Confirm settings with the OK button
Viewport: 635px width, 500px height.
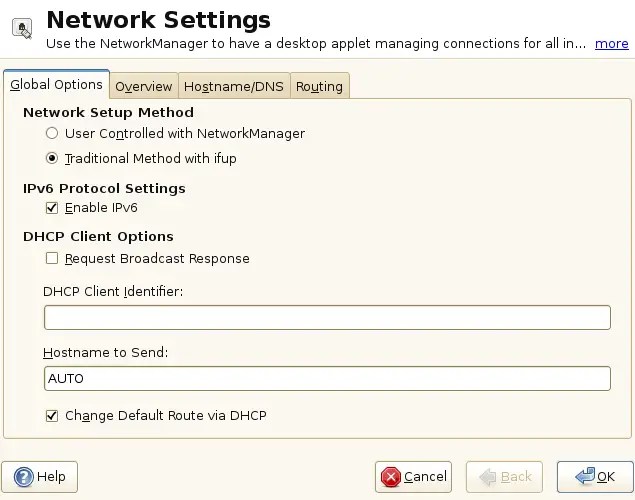(x=595, y=477)
